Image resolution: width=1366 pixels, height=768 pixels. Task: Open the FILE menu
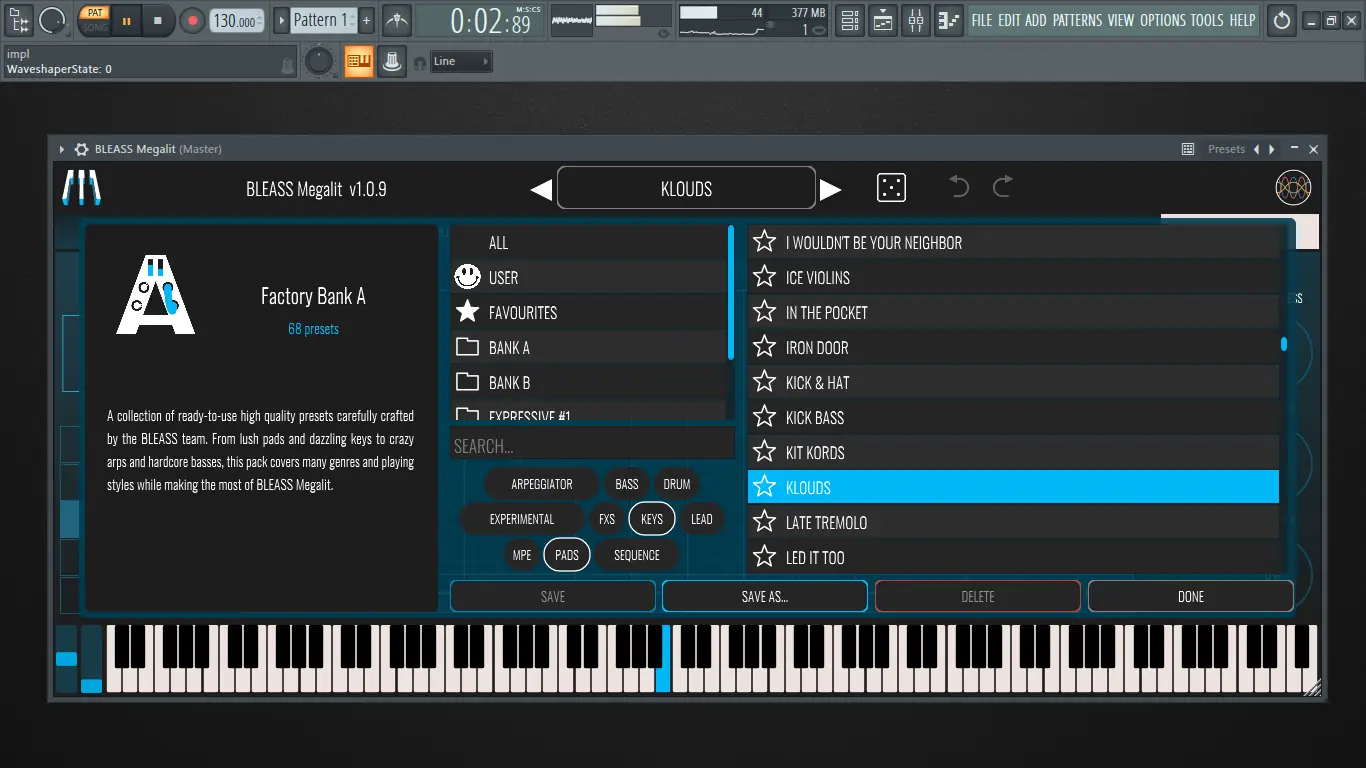click(982, 20)
